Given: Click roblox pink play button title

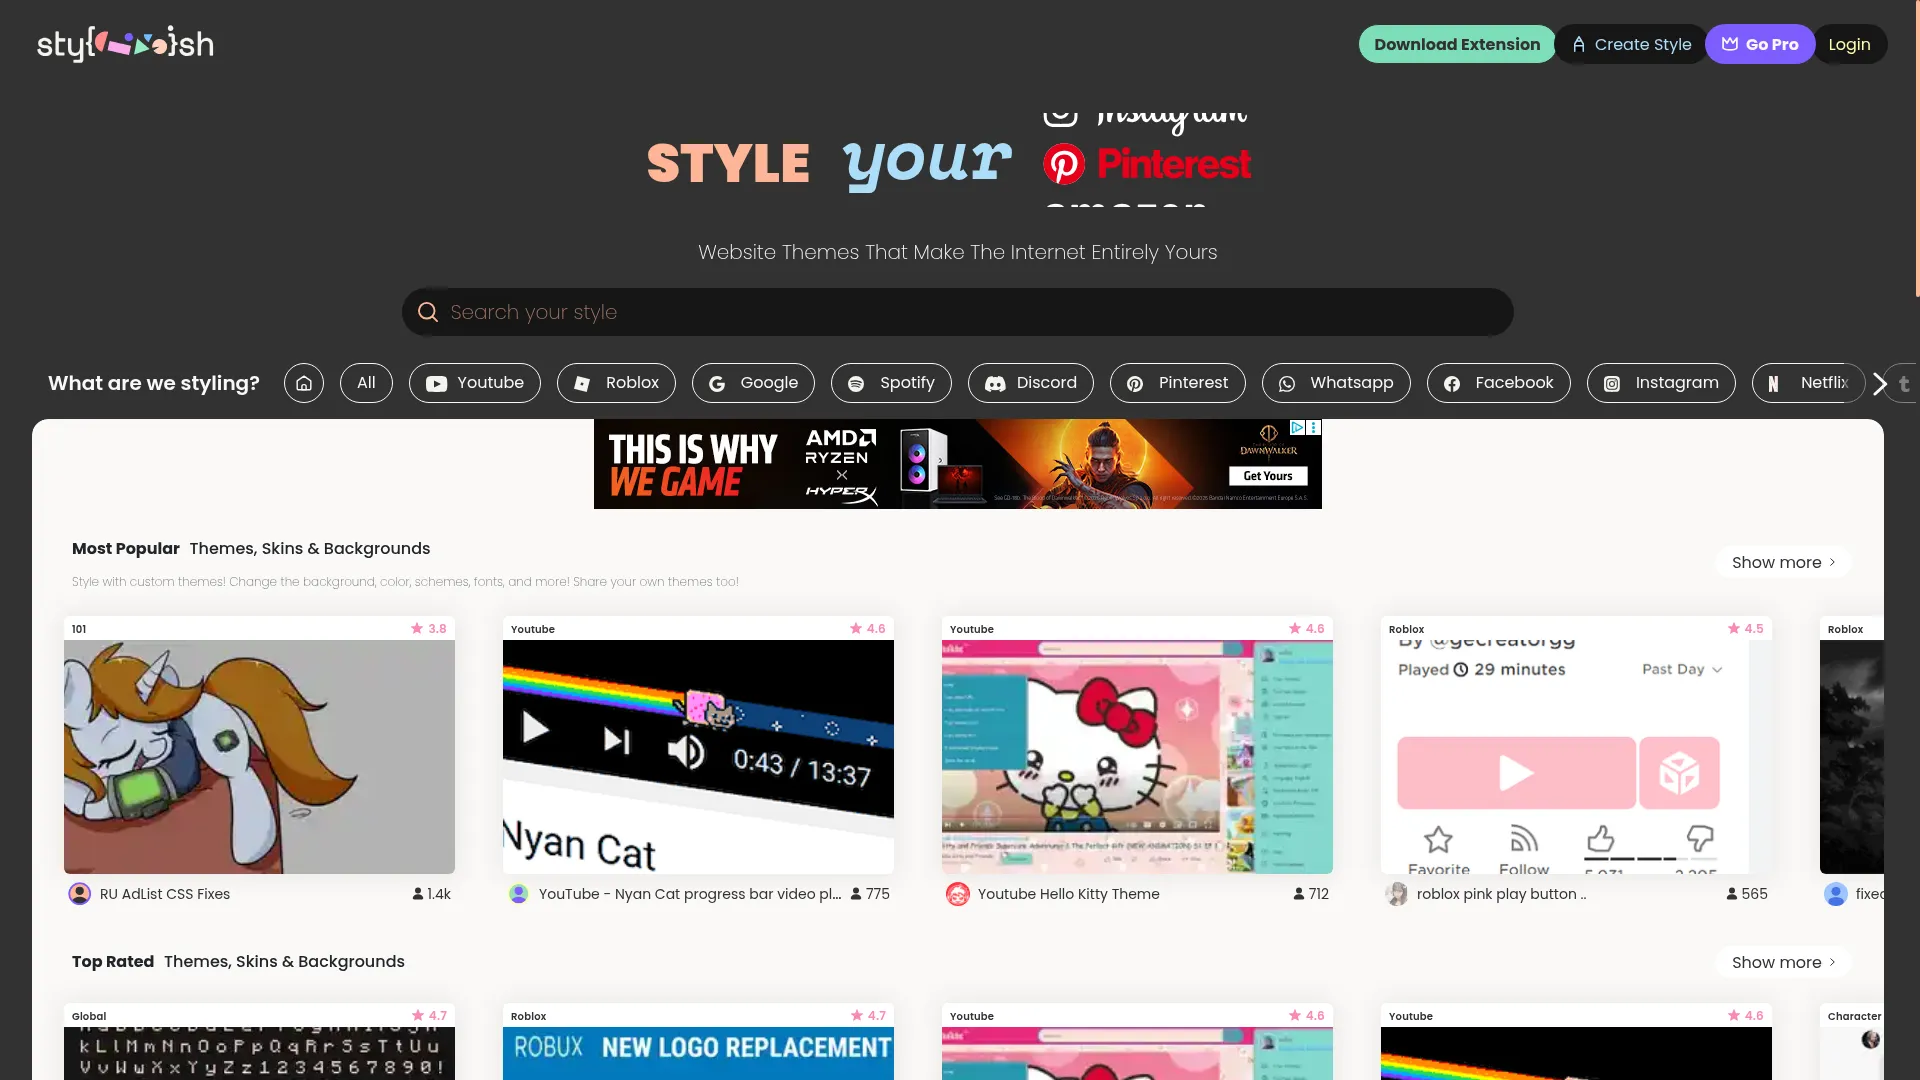Looking at the screenshot, I should (1501, 894).
